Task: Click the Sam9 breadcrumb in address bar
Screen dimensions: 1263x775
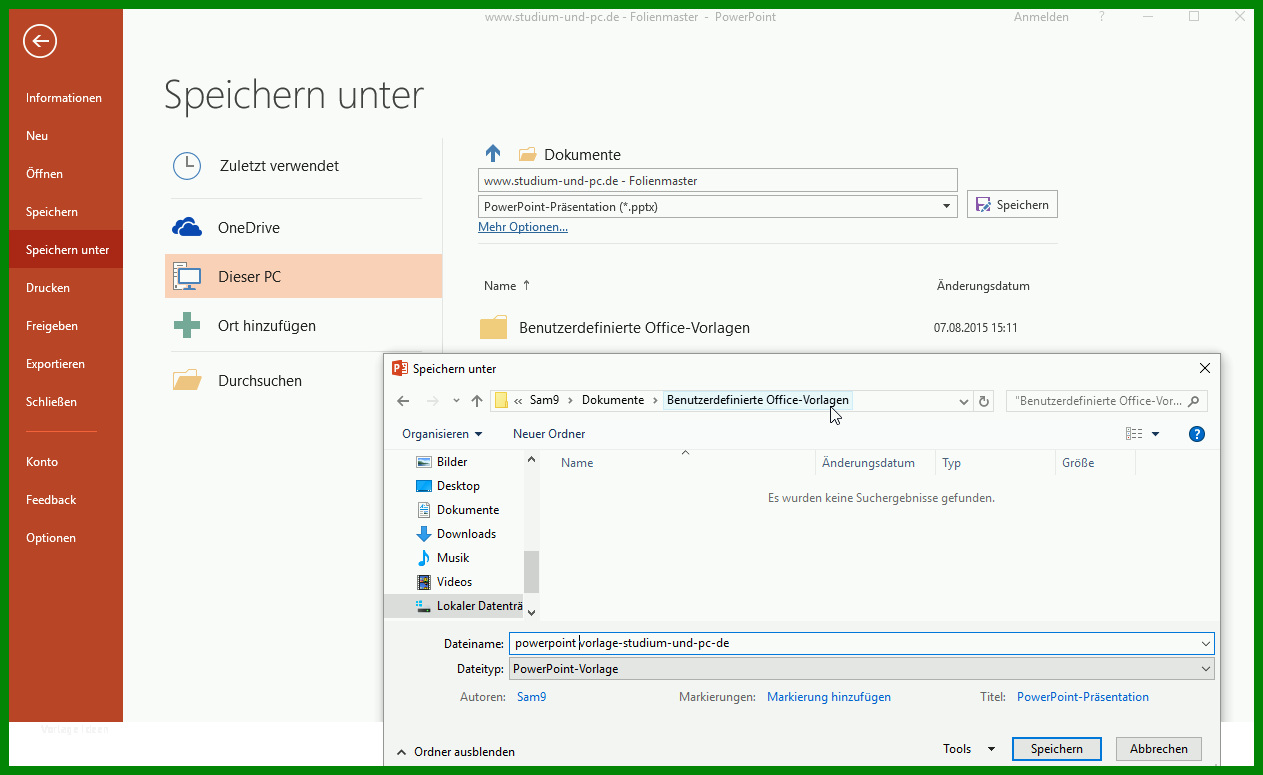Action: pyautogui.click(x=544, y=400)
